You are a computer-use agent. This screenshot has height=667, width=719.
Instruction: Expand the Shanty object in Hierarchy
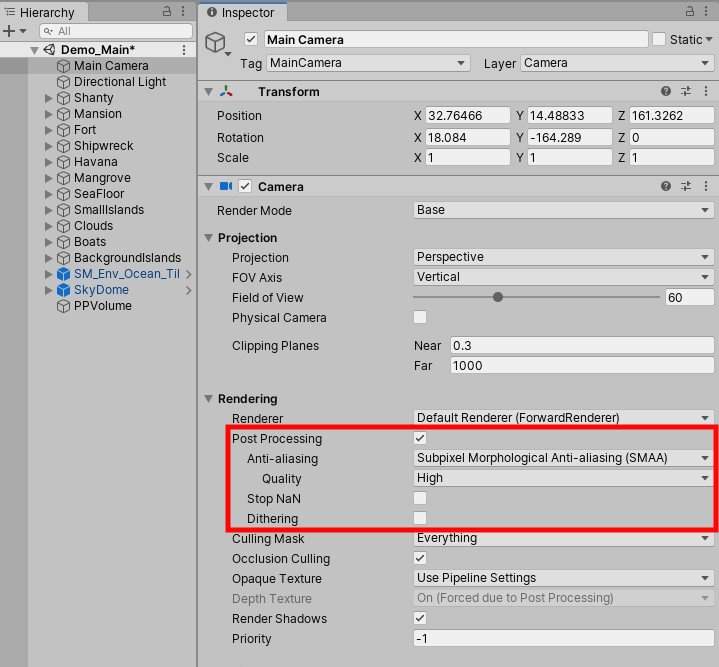tap(48, 98)
